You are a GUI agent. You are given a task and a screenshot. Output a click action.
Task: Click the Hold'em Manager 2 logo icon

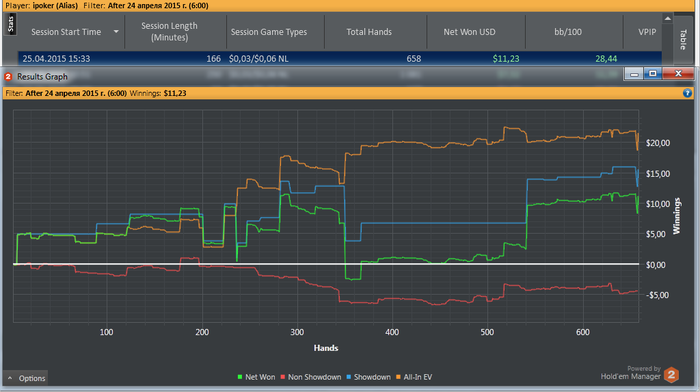671,375
